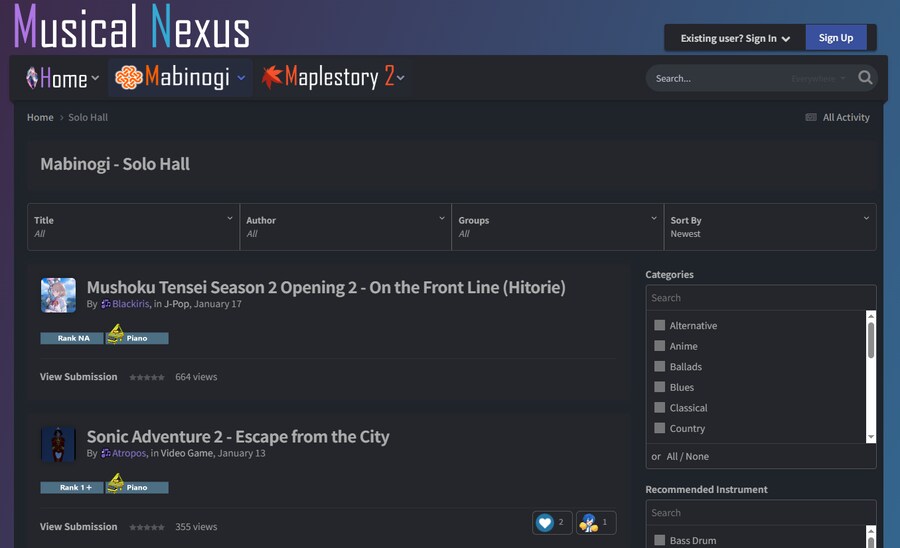
Task: Click the Home crystal icon in navbar
Action: point(32,77)
